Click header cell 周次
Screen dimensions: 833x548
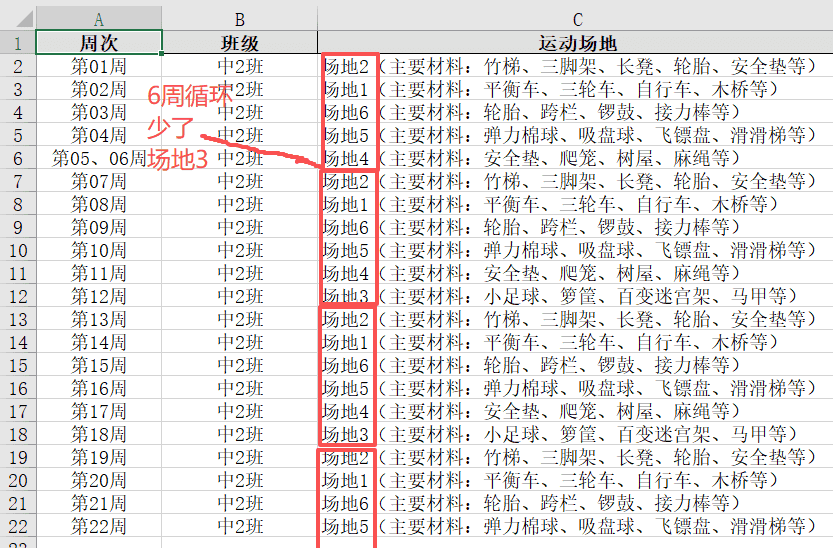coord(99,42)
